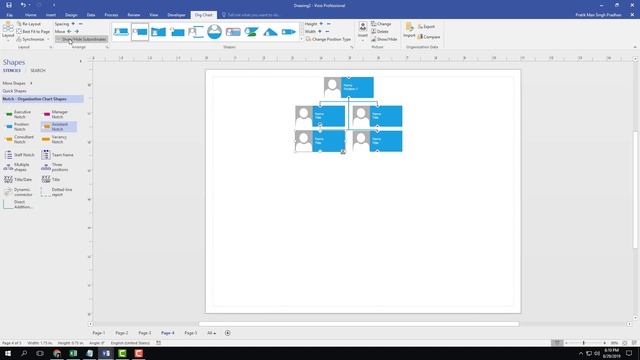
Task: Select the Quick Shapes stencil
Action: pos(14,91)
